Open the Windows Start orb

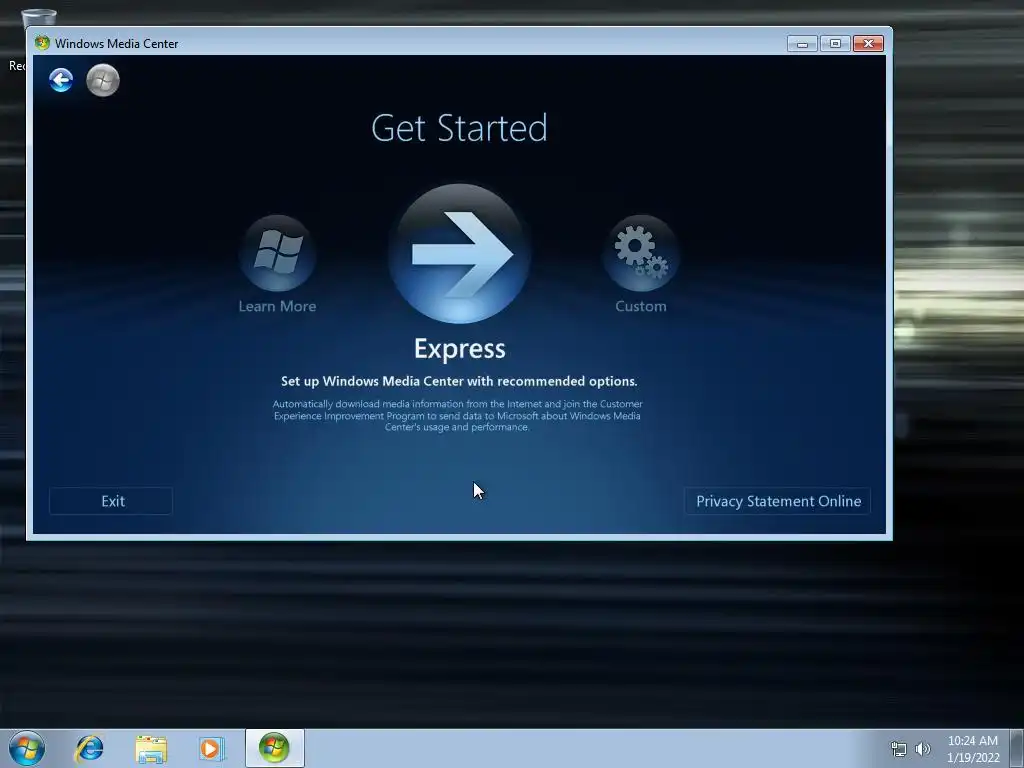pos(27,748)
